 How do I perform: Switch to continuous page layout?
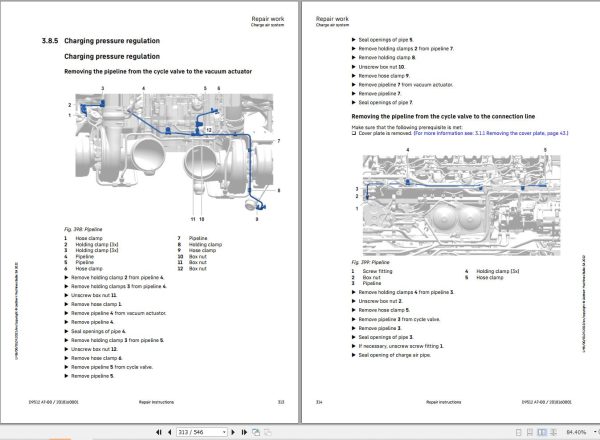coord(530,432)
